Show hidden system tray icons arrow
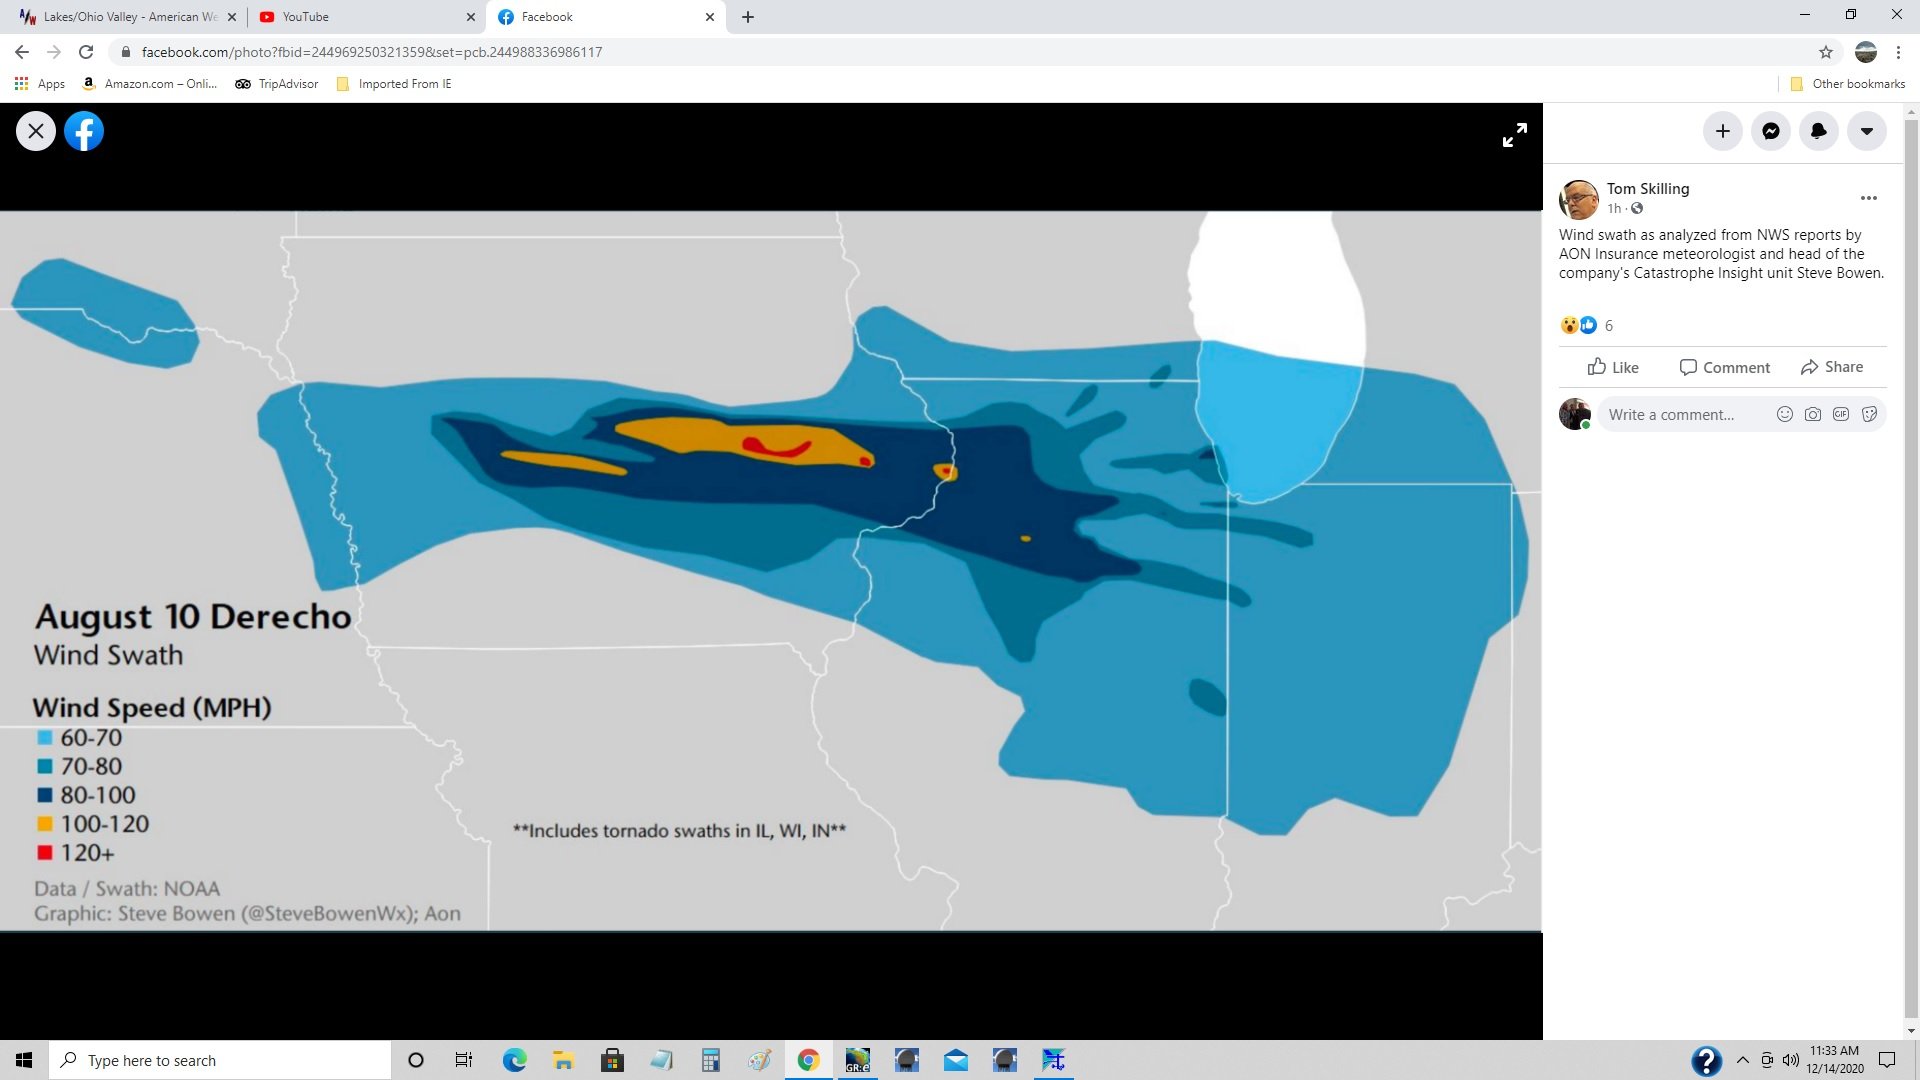Viewport: 1920px width, 1080px height. [x=1742, y=1060]
